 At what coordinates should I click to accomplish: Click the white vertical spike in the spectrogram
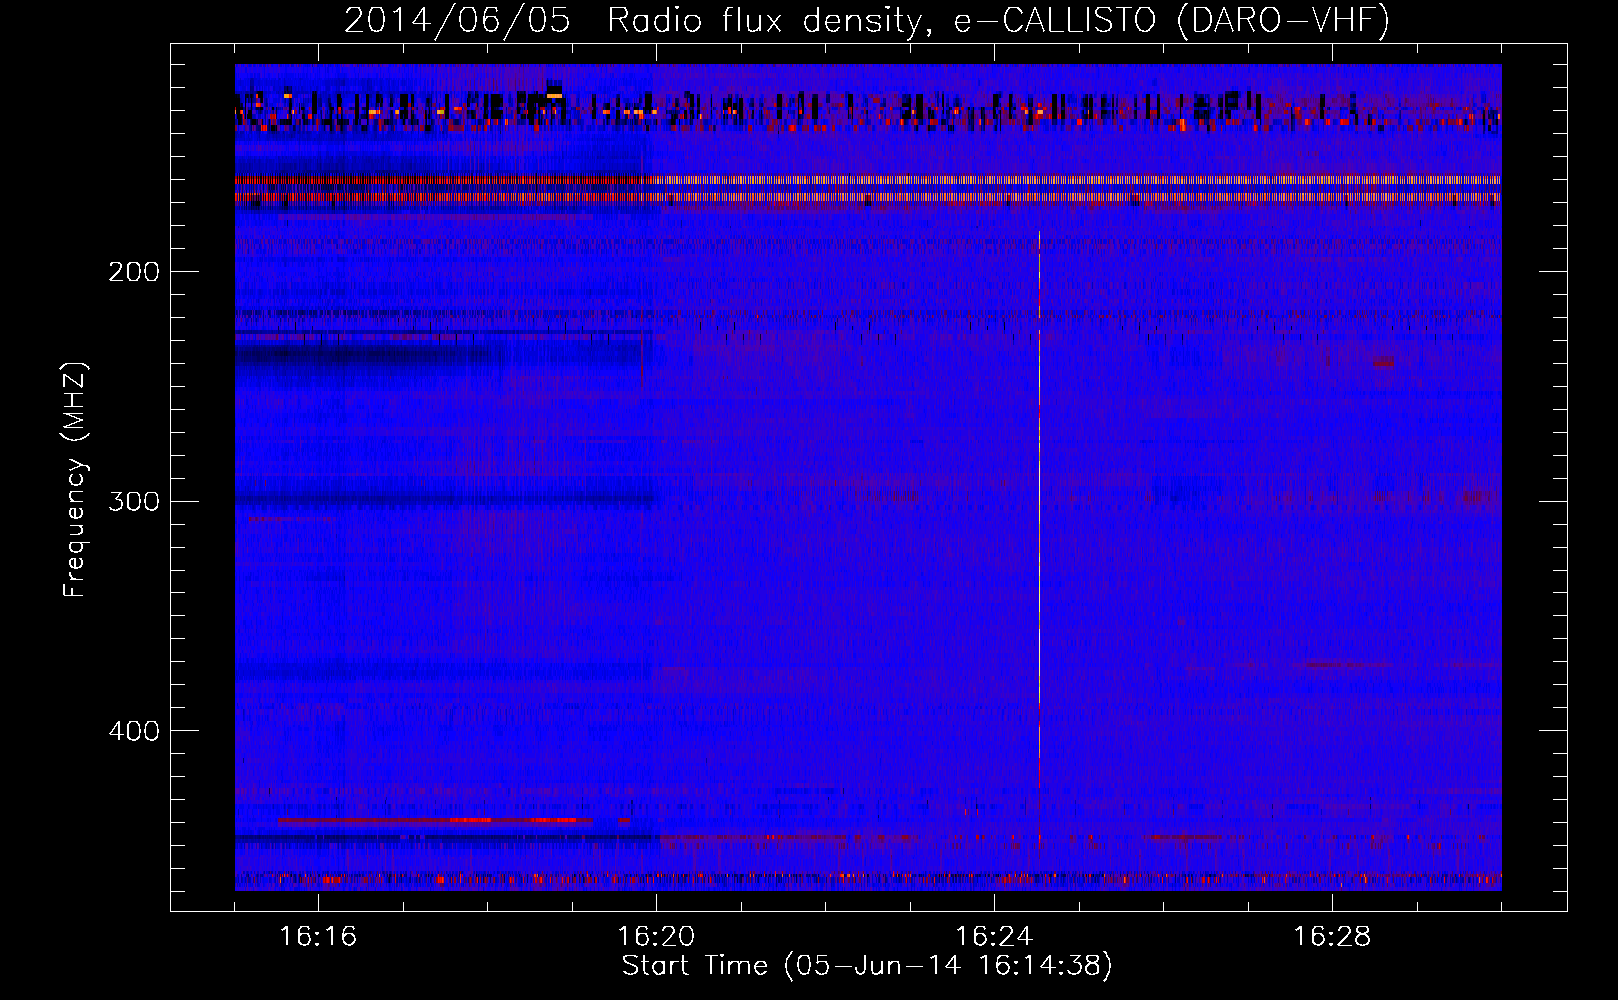tap(1039, 510)
